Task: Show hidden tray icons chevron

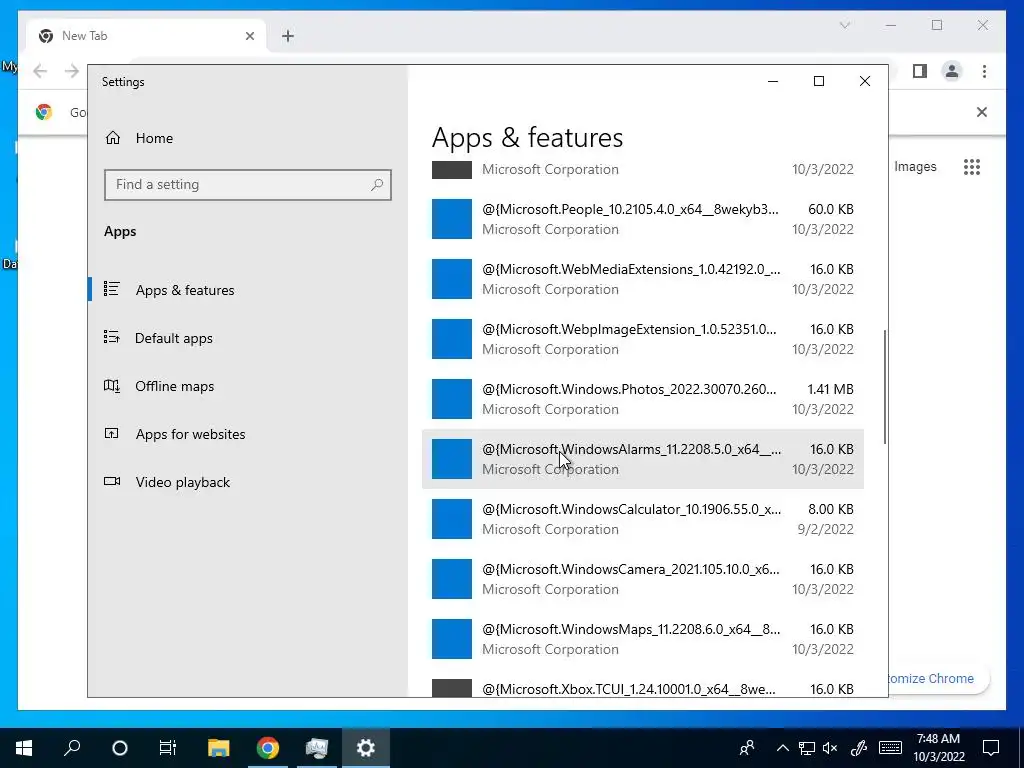Action: click(x=782, y=748)
